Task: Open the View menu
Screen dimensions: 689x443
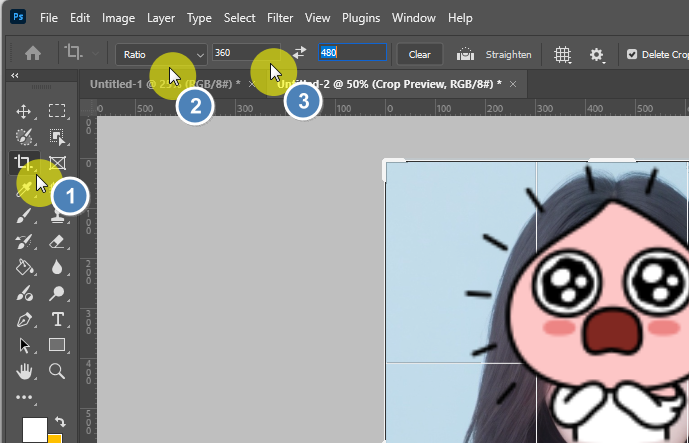Action: 317,18
